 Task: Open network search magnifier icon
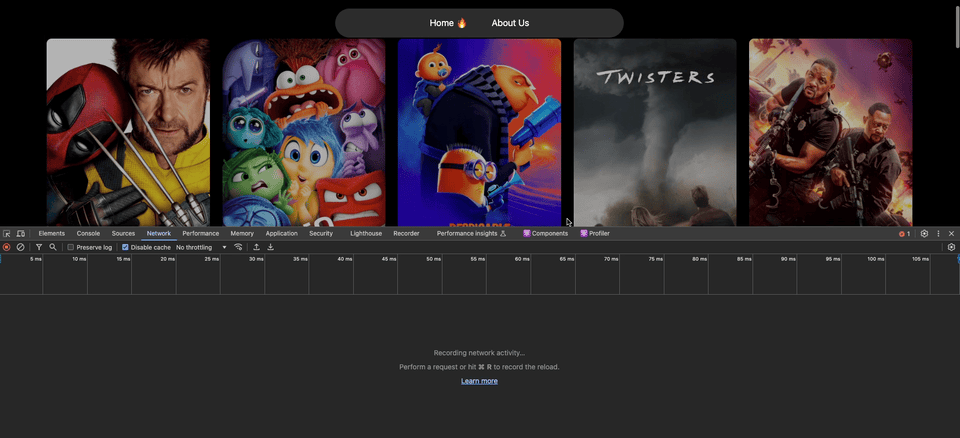pos(53,247)
